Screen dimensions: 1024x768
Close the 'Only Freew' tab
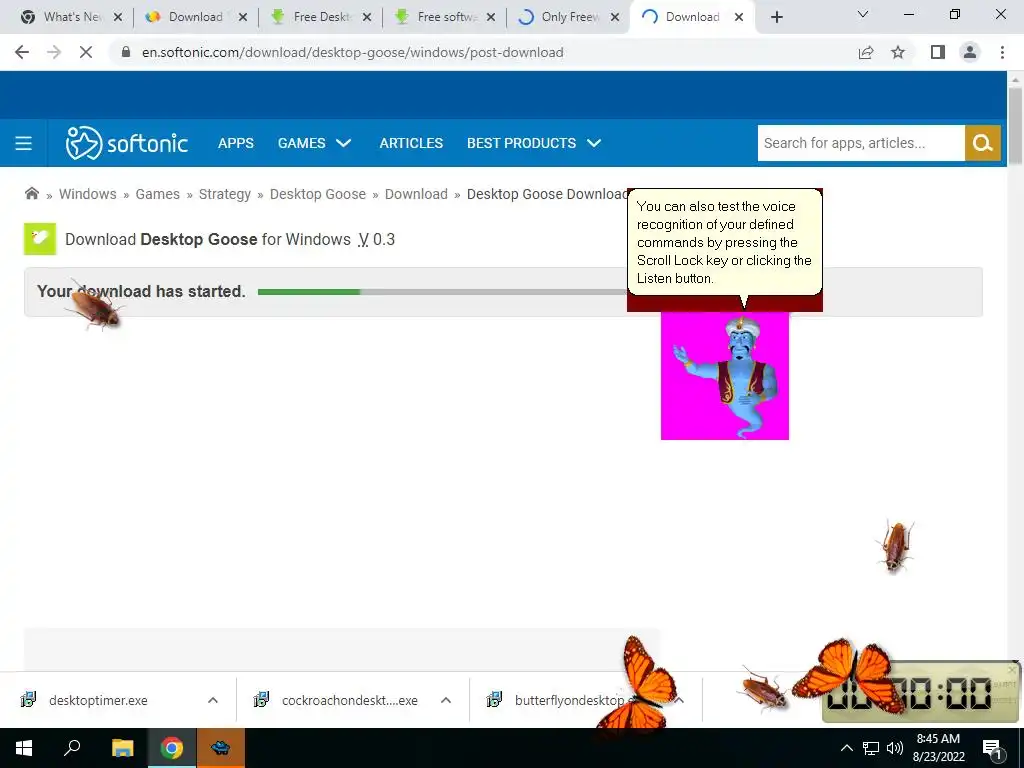(615, 17)
